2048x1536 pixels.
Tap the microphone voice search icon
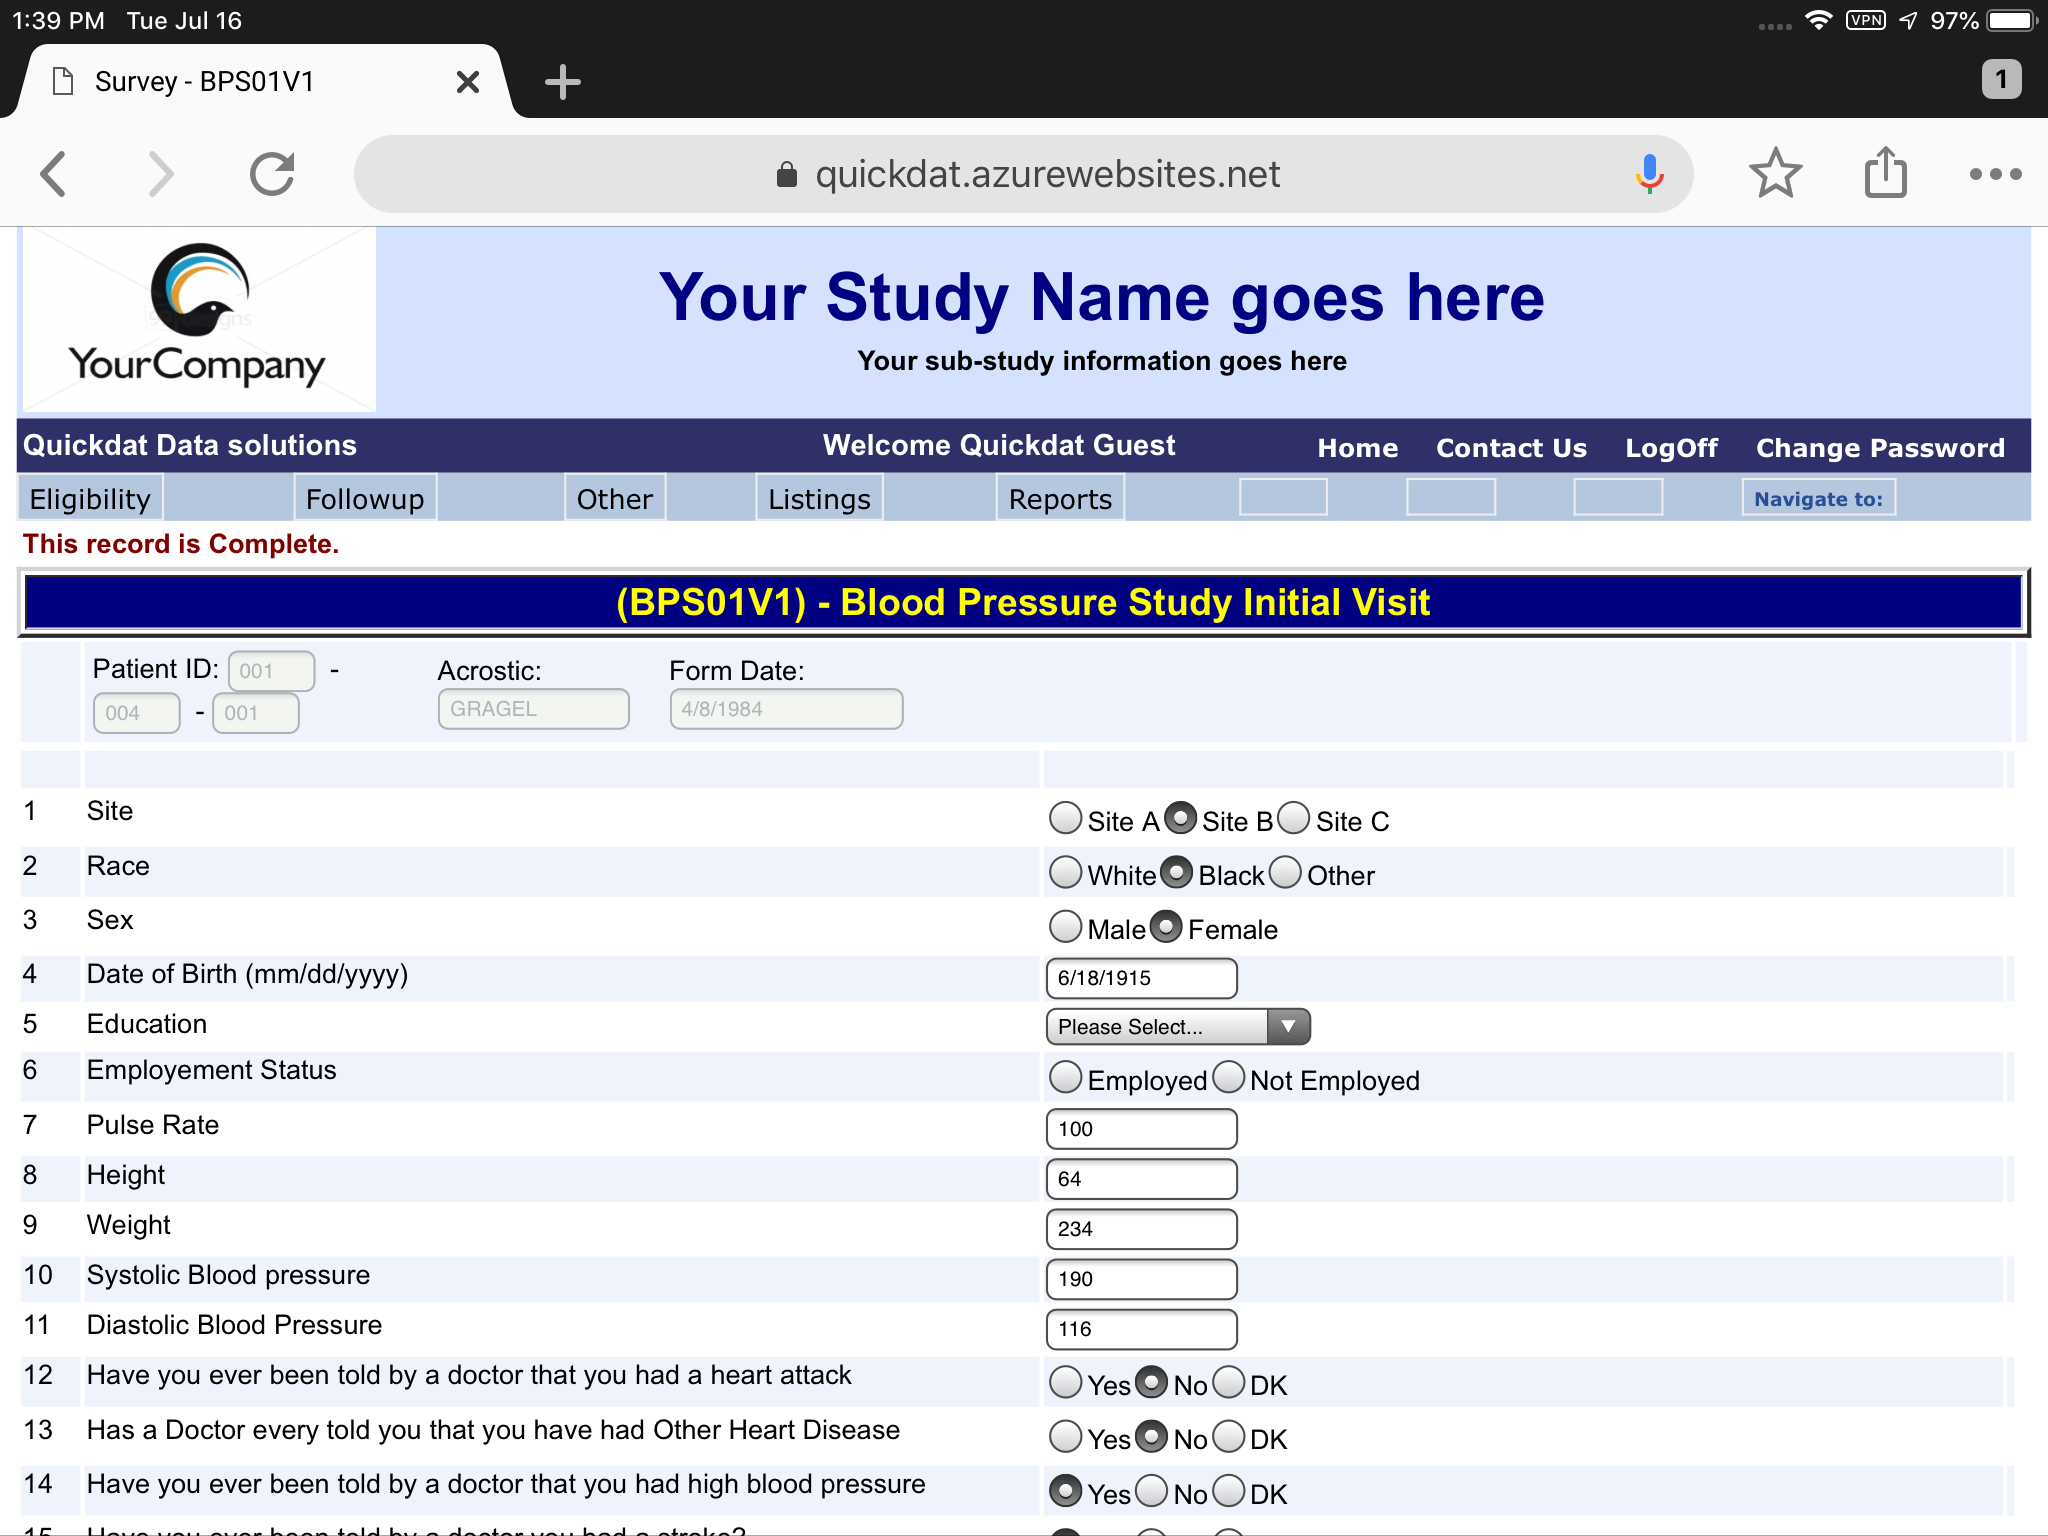coord(1649,174)
